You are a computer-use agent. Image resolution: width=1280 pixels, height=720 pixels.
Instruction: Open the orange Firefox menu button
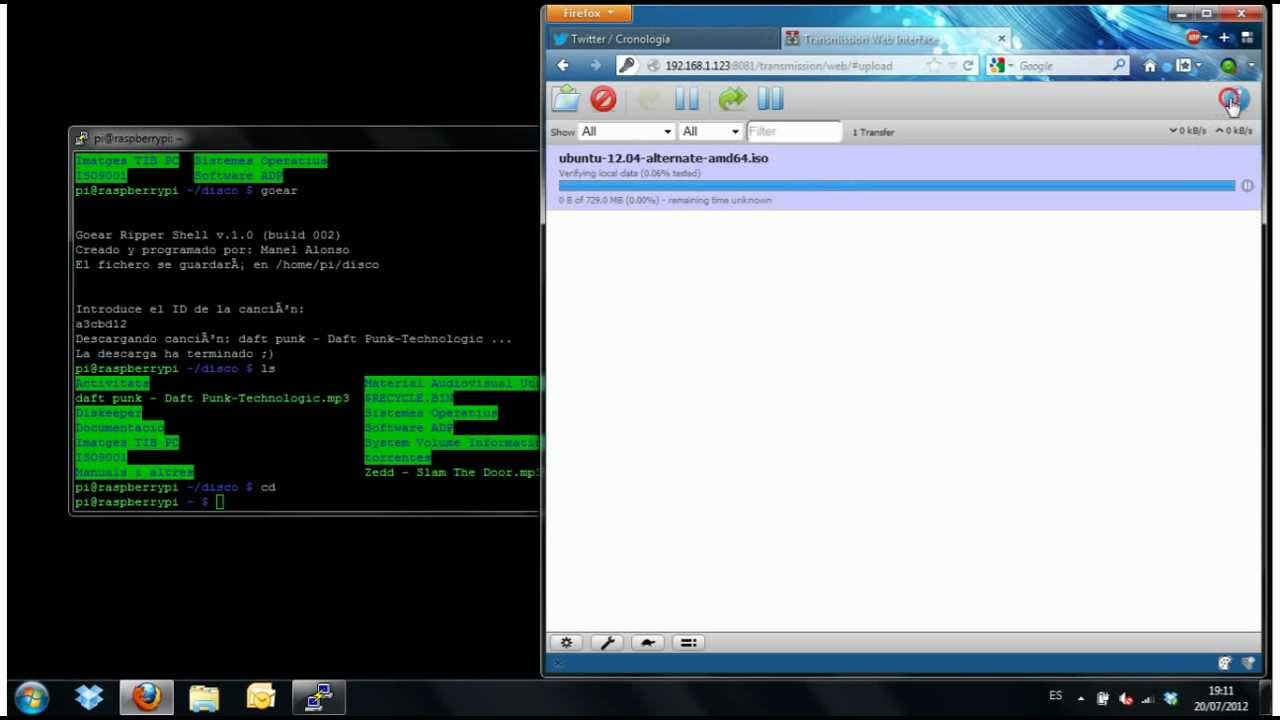pos(589,13)
